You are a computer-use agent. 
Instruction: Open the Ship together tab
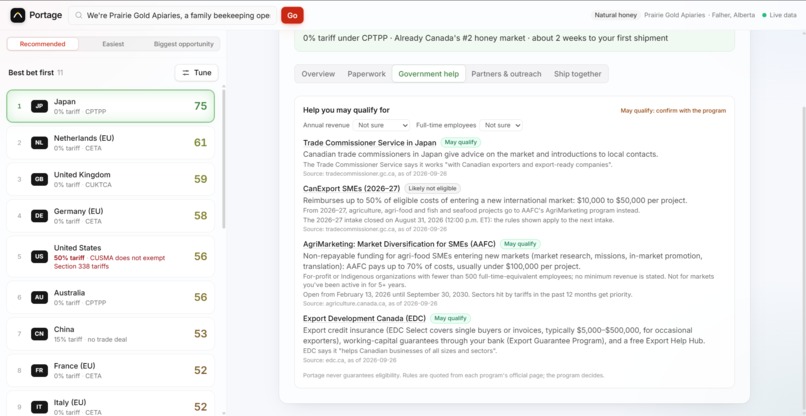[577, 74]
